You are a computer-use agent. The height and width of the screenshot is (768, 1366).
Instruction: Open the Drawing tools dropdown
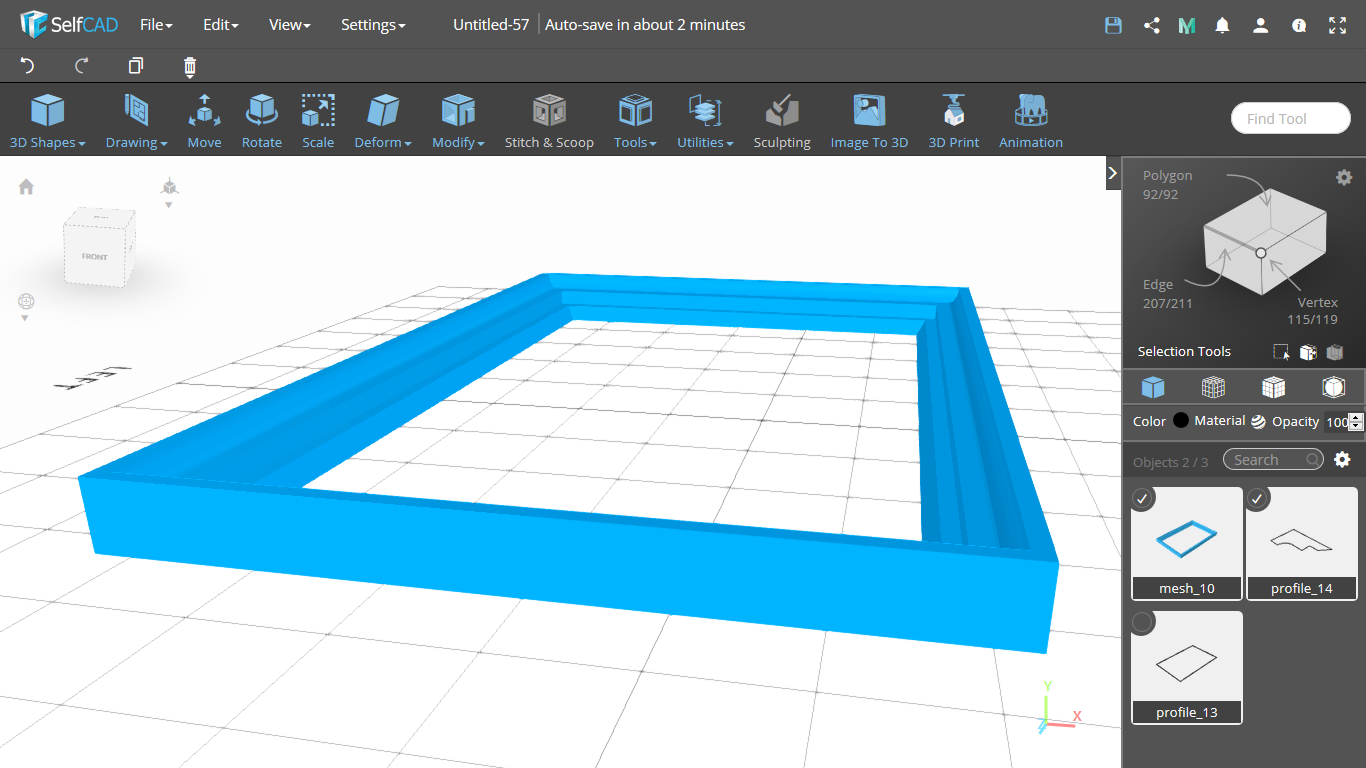(x=136, y=121)
